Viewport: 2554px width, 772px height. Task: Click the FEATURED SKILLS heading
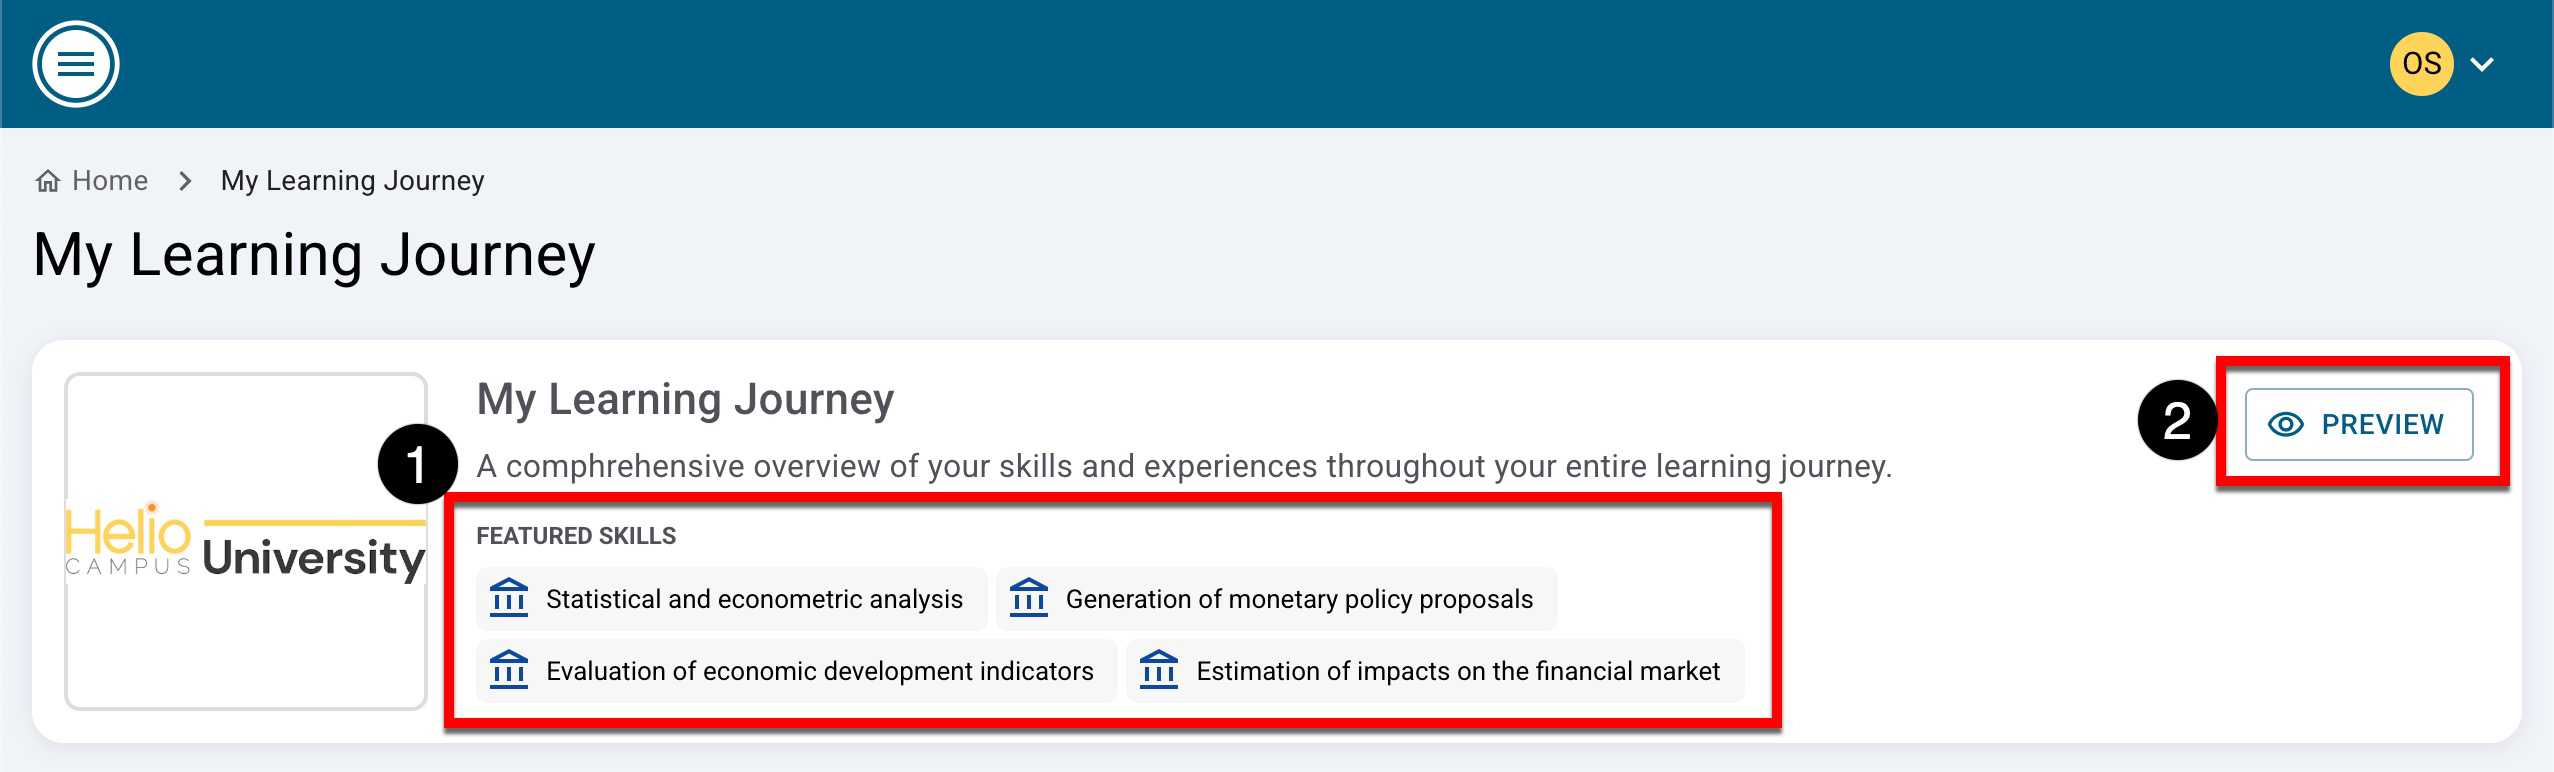coord(576,536)
